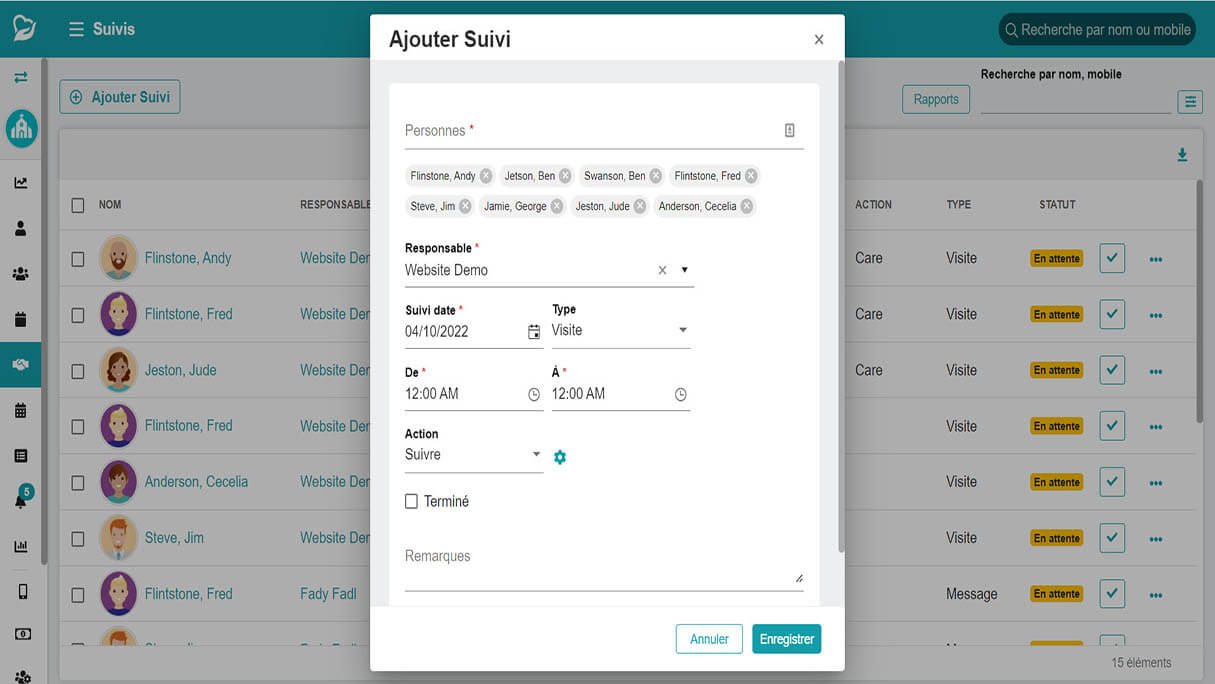Open the Action dropdown showing Suivre
The width and height of the screenshot is (1215, 684).
point(474,455)
